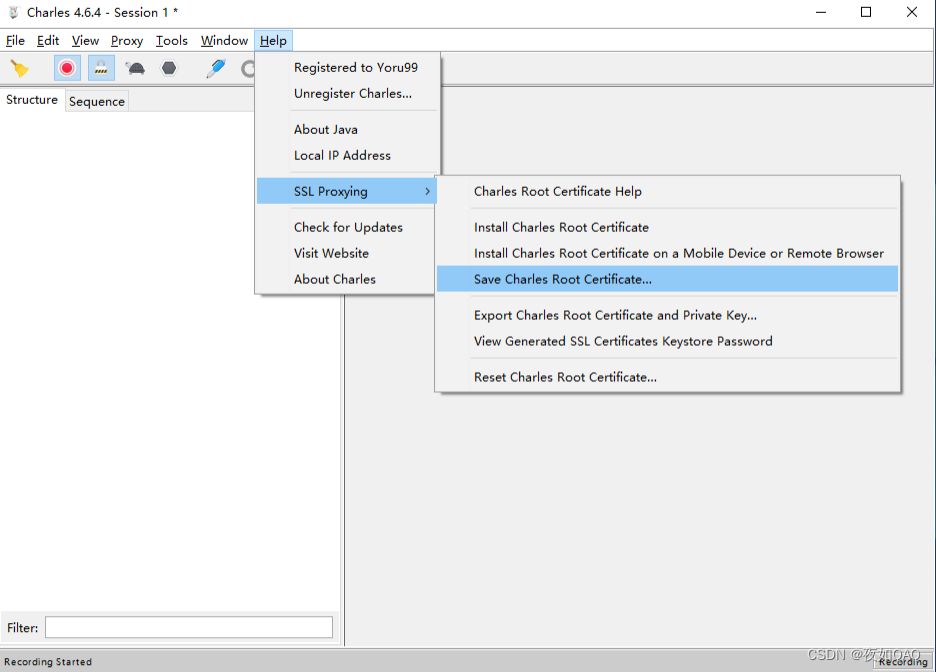Image resolution: width=936 pixels, height=672 pixels.
Task: Choose Local IP Address
Action: (x=348, y=155)
